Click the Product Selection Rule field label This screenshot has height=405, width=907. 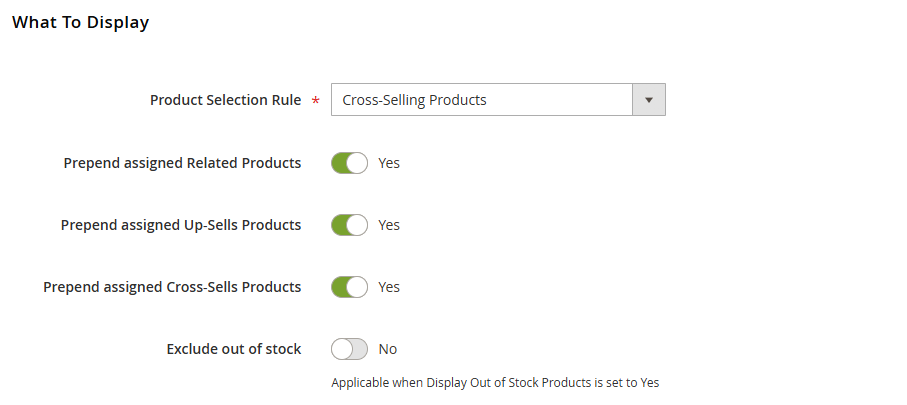pyautogui.click(x=225, y=100)
